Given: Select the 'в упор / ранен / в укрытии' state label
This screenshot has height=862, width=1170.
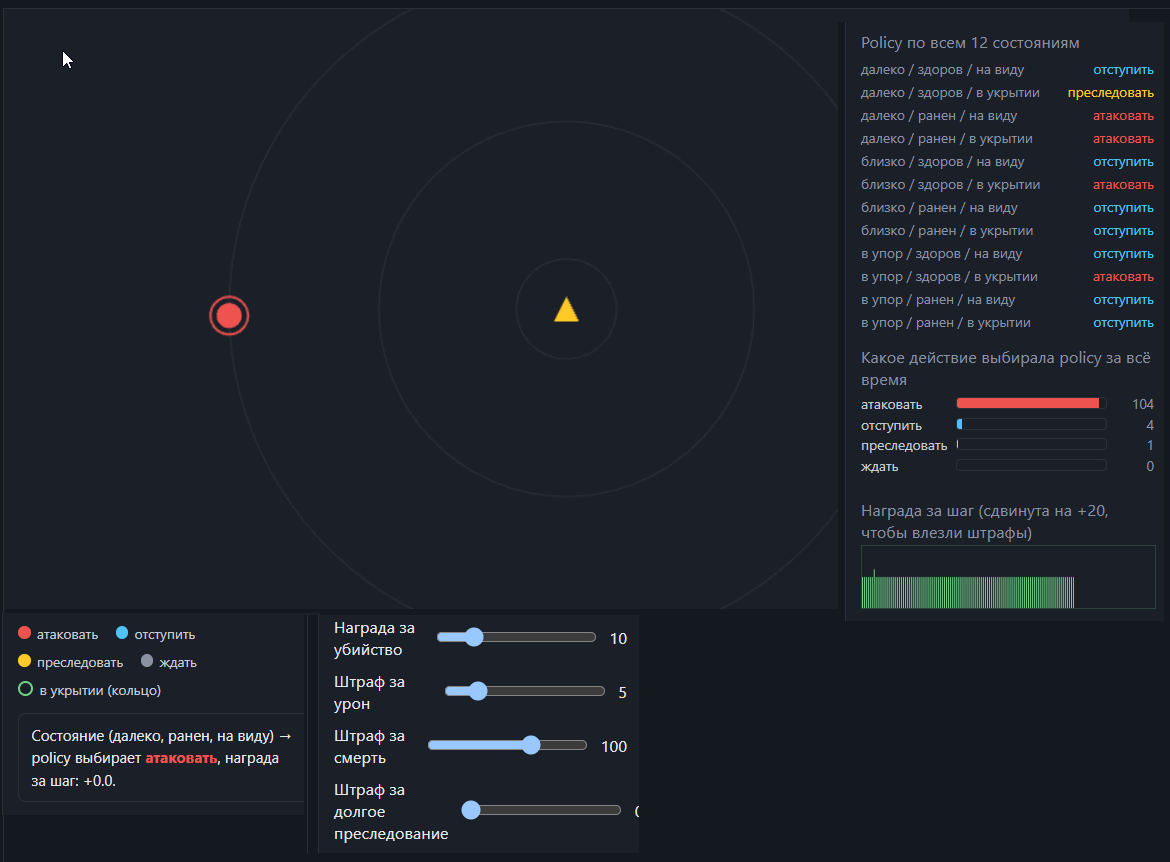Looking at the screenshot, I should pos(946,323).
